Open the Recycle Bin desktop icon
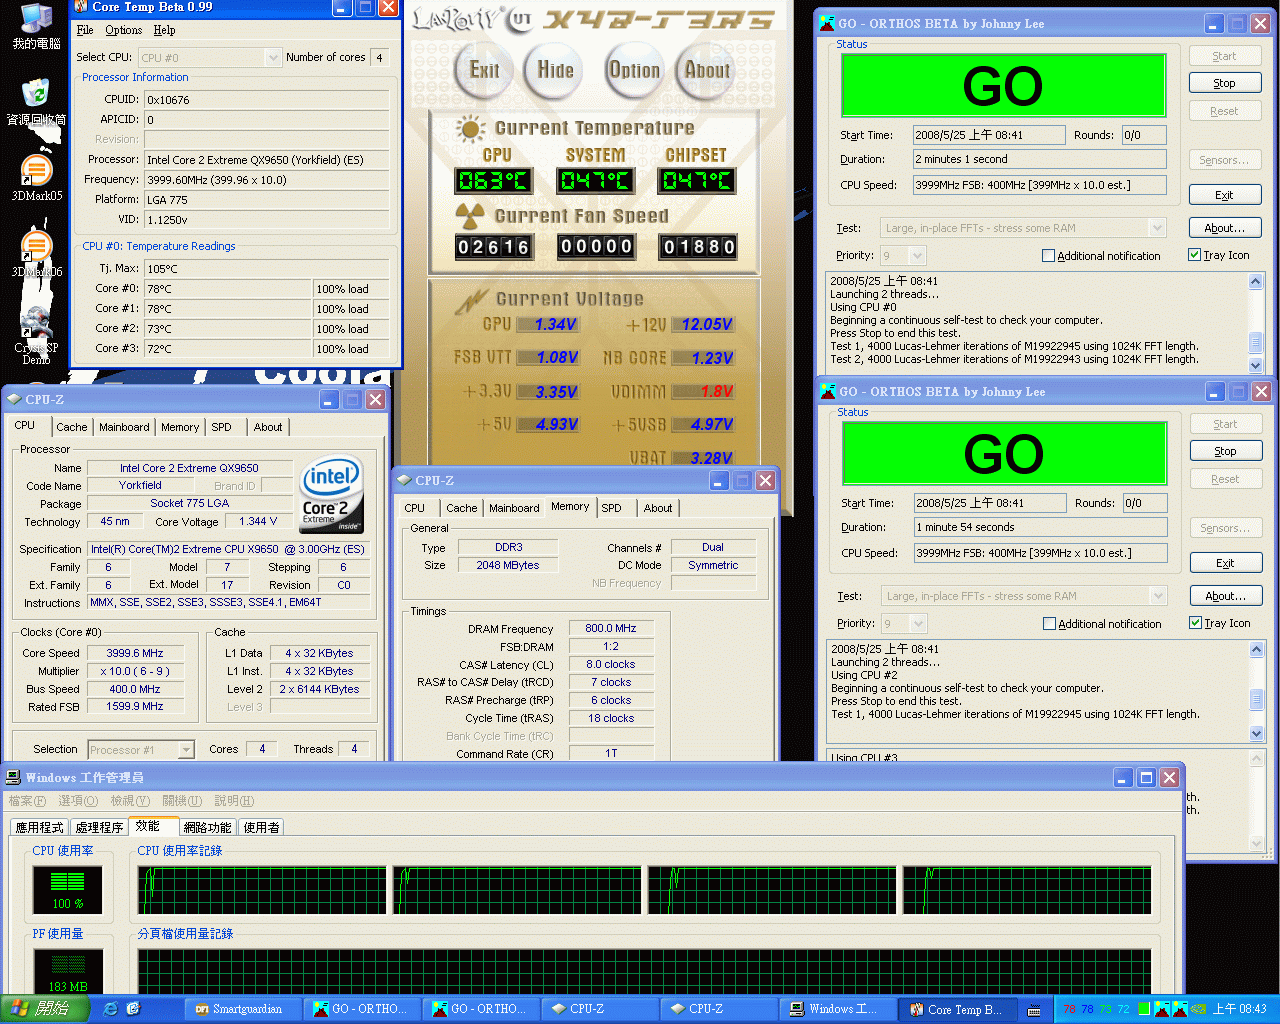The width and height of the screenshot is (1280, 1024). click(x=36, y=102)
